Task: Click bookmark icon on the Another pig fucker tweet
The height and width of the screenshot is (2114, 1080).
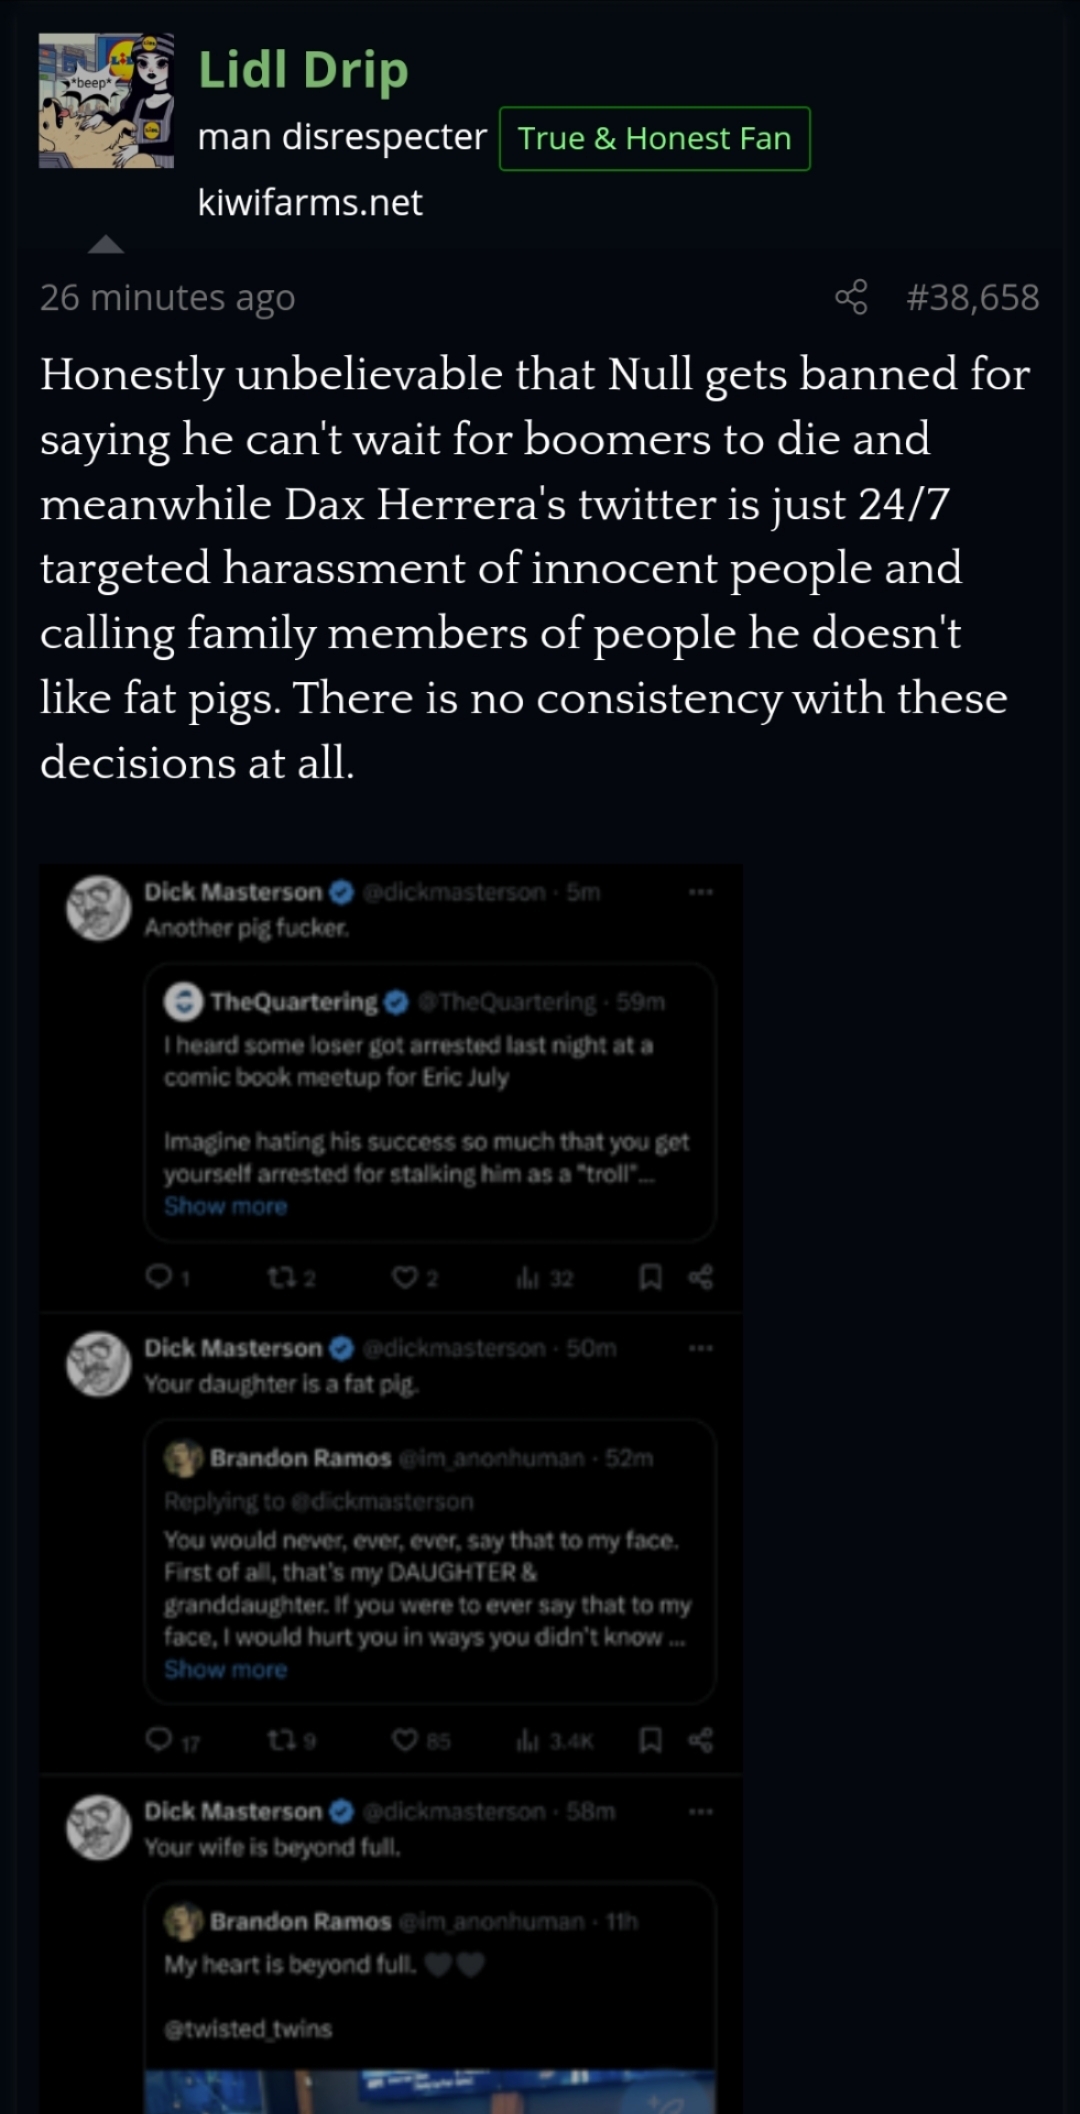Action: point(650,1277)
